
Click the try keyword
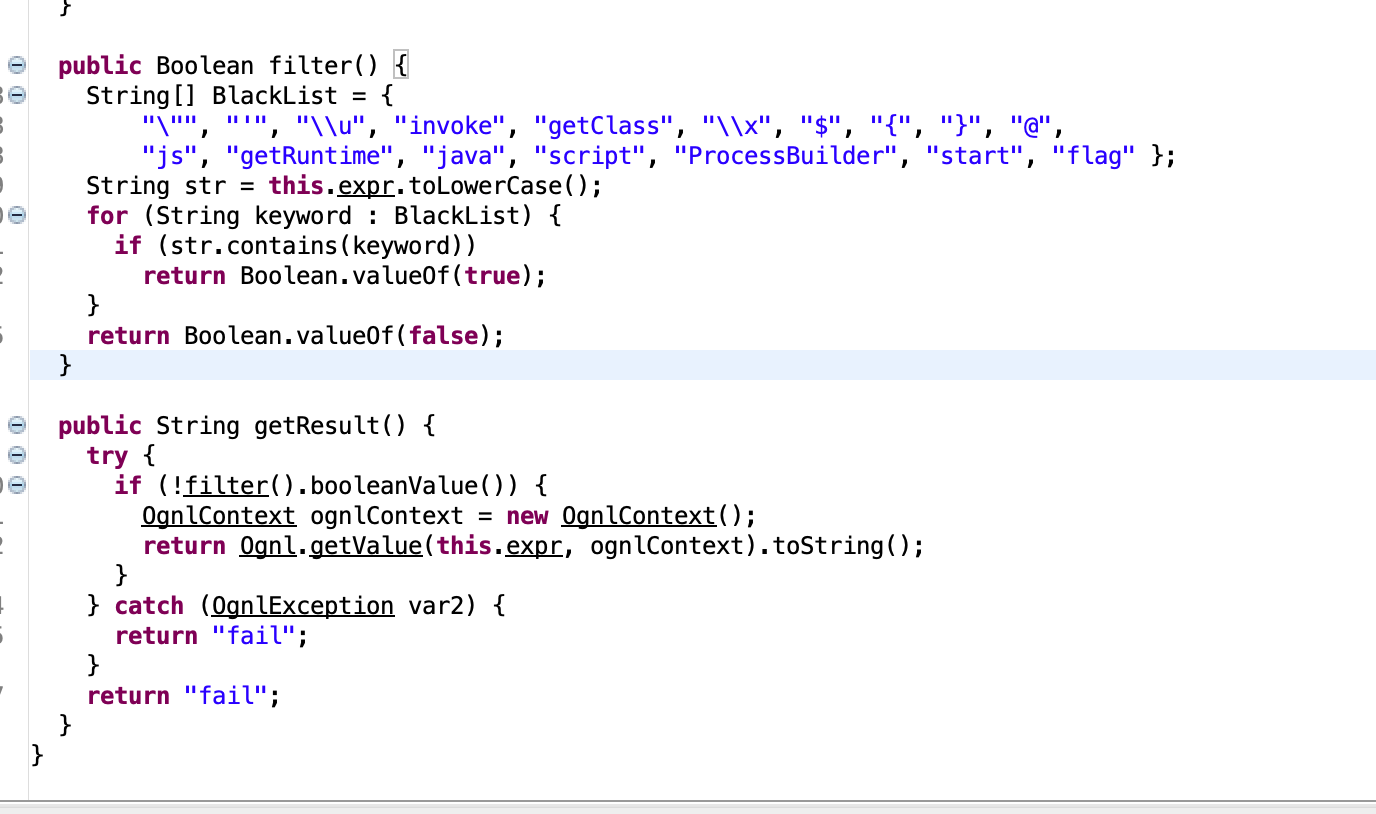(107, 456)
